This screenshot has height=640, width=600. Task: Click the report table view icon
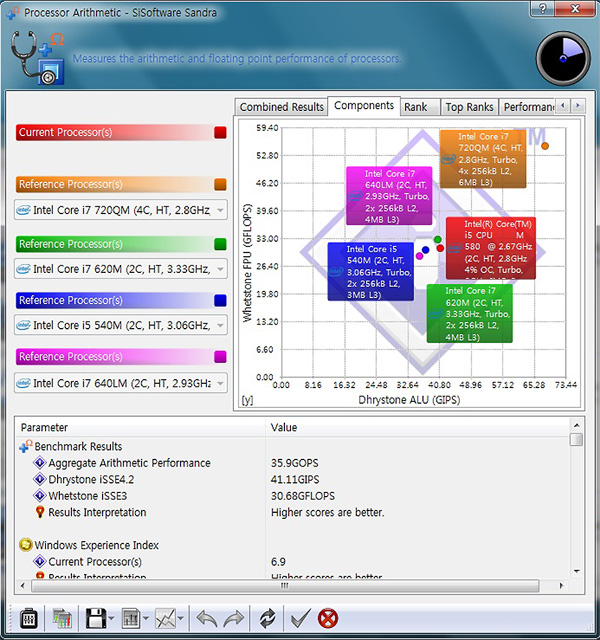[131, 618]
